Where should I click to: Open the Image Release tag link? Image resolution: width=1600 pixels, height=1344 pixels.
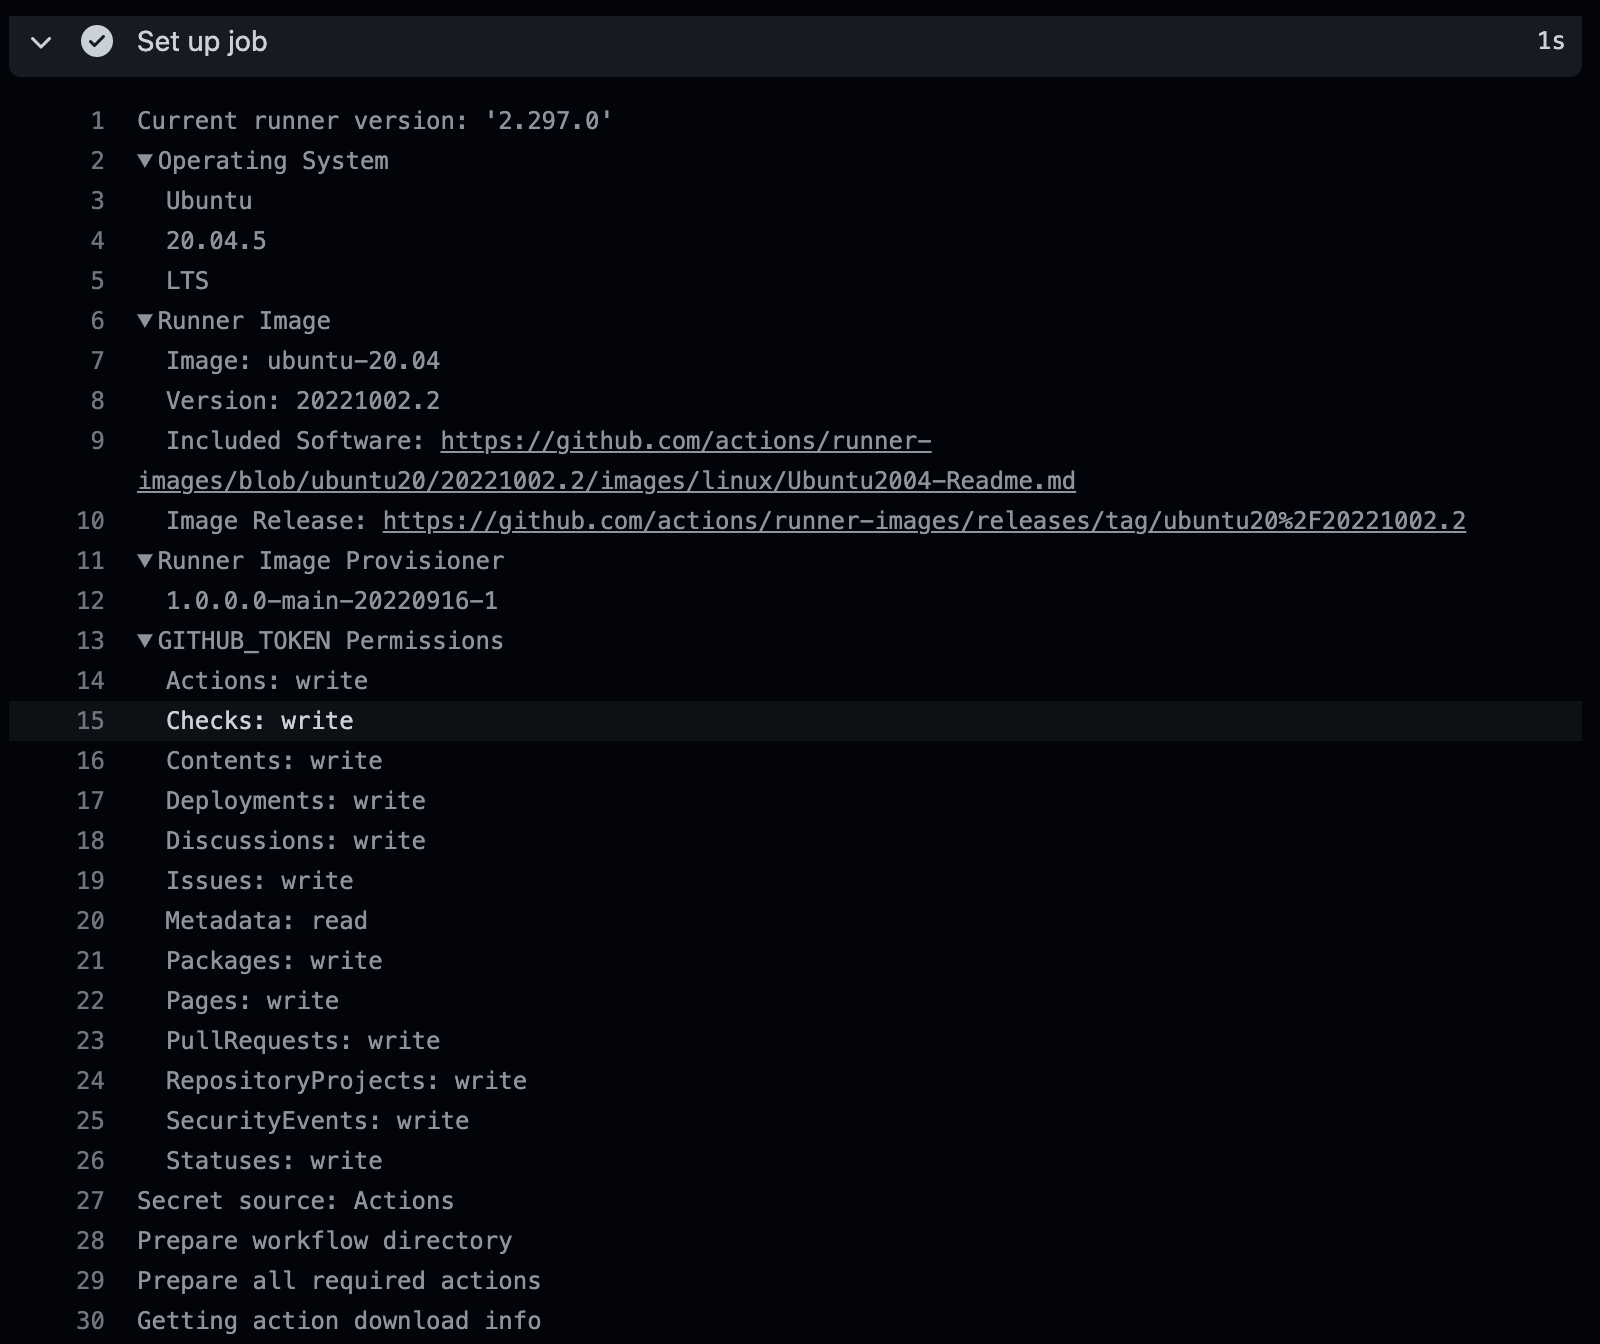[920, 520]
